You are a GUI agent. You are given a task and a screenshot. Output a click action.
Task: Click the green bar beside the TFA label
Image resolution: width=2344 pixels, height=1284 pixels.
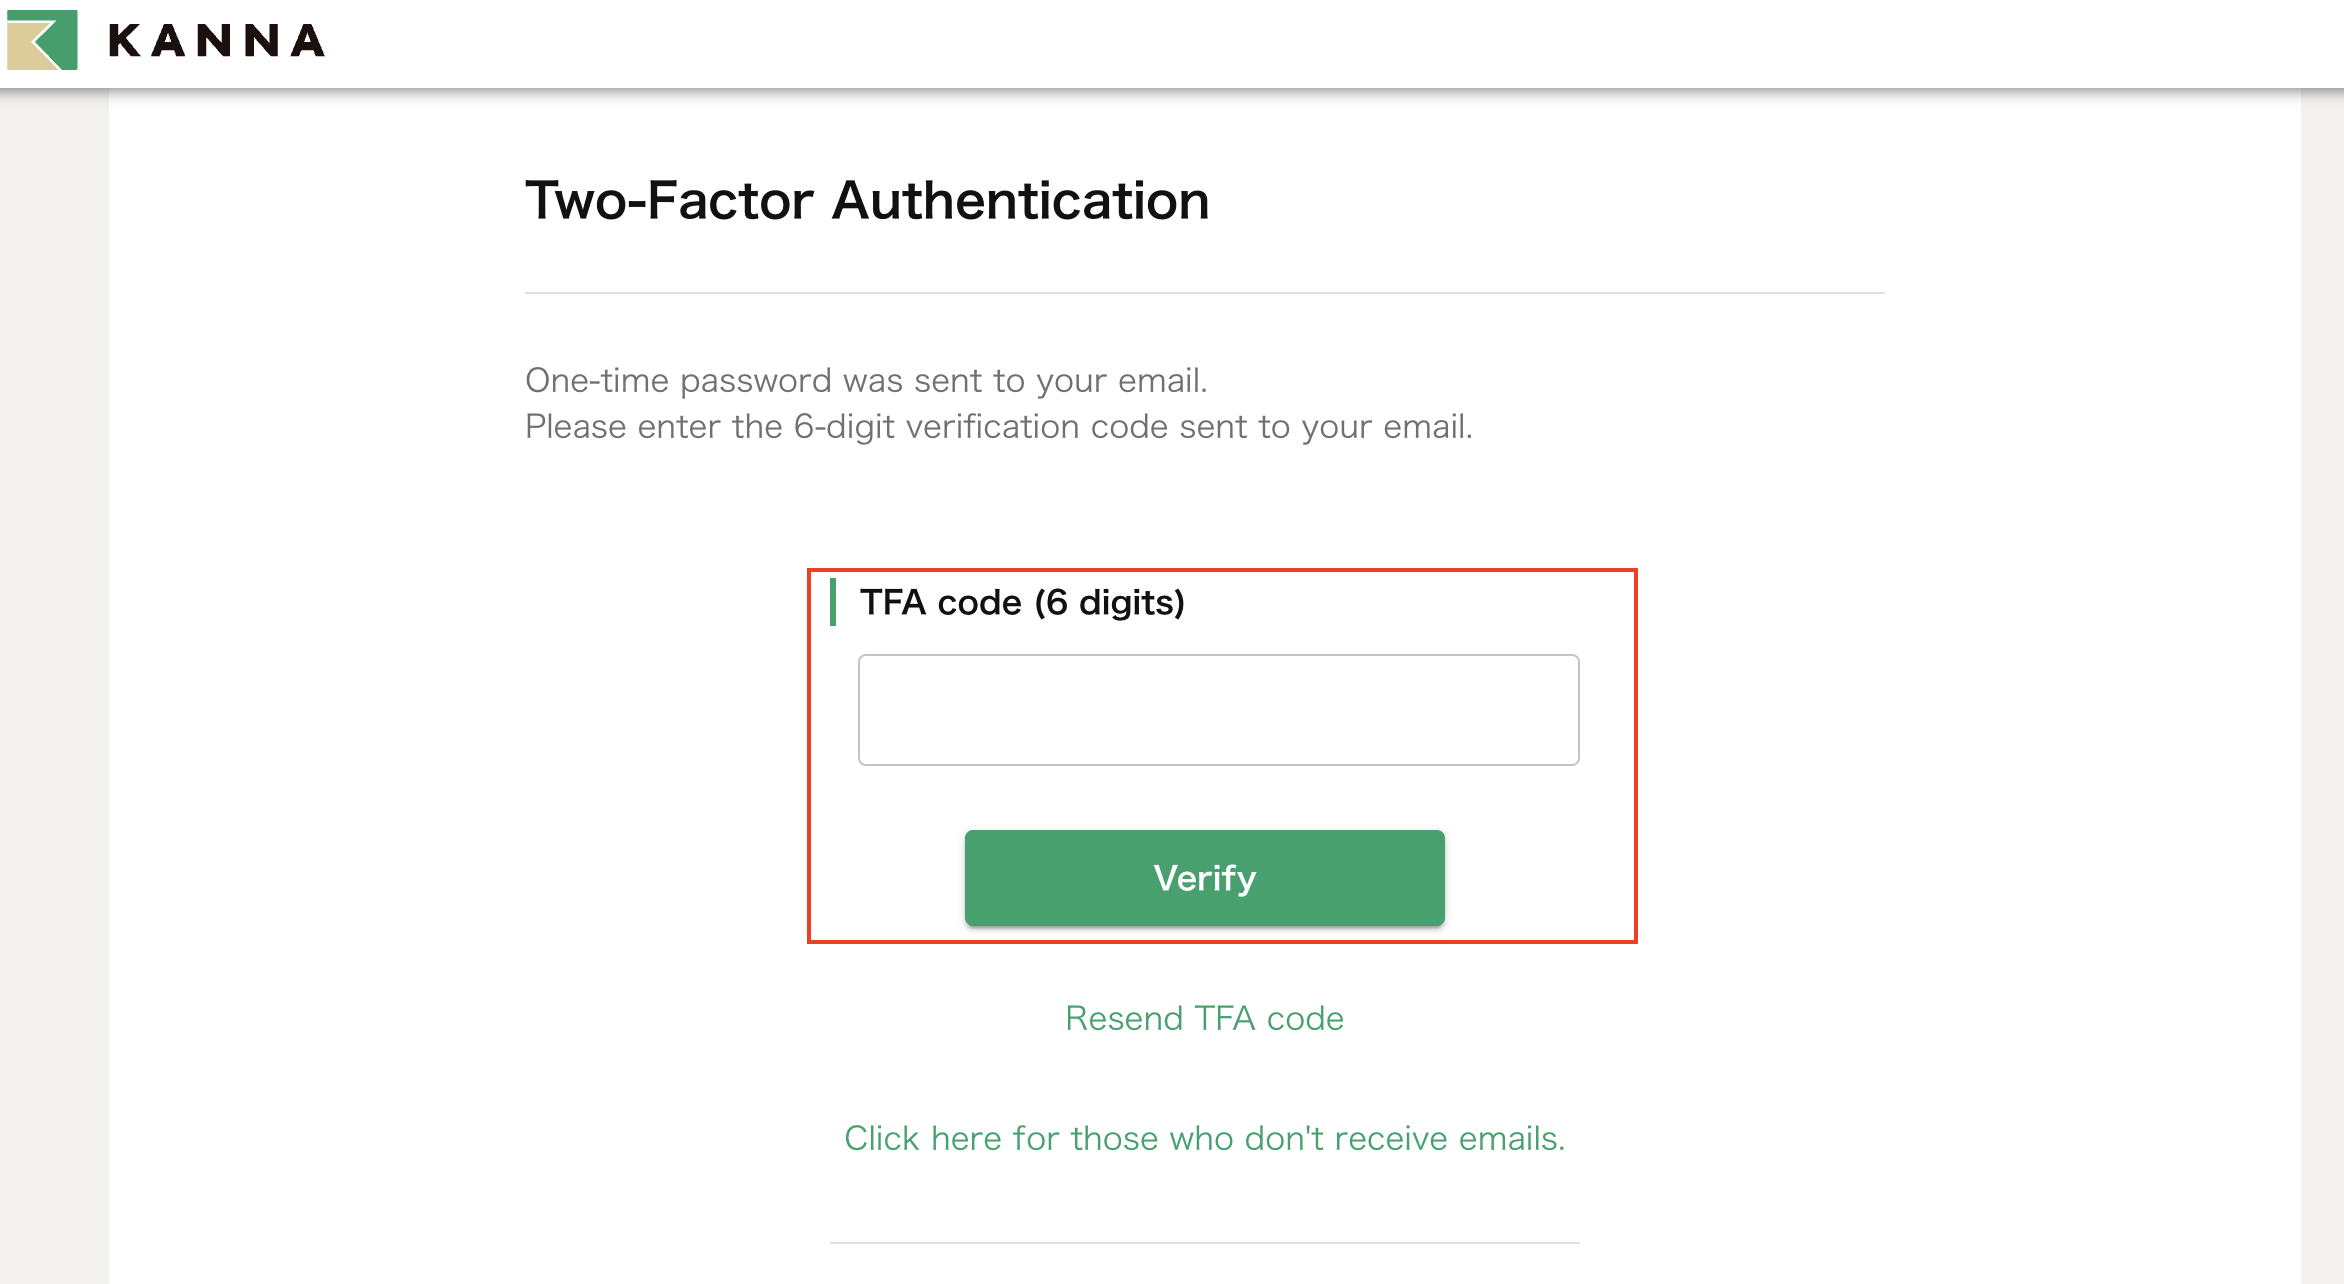[833, 602]
